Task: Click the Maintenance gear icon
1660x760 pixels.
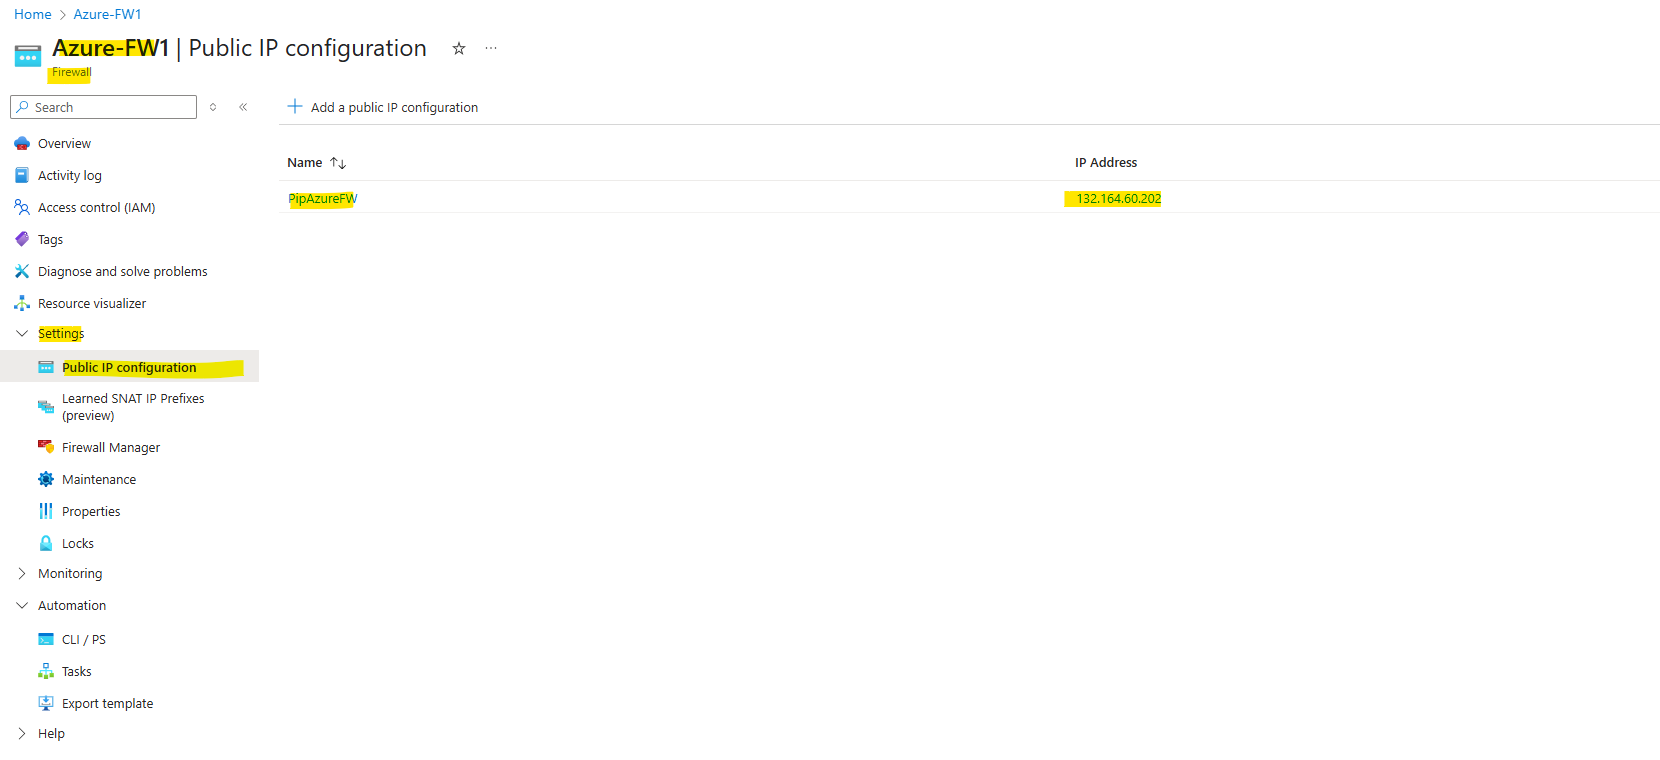Action: click(46, 480)
